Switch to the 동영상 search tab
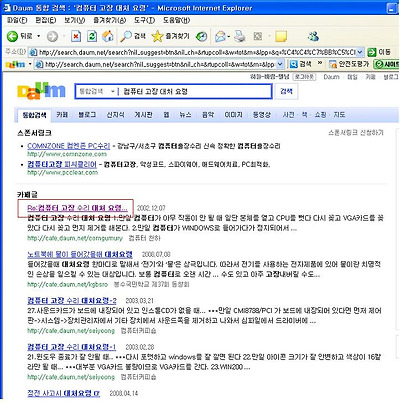Image resolution: width=400 pixels, height=403 pixels. pos(262,115)
